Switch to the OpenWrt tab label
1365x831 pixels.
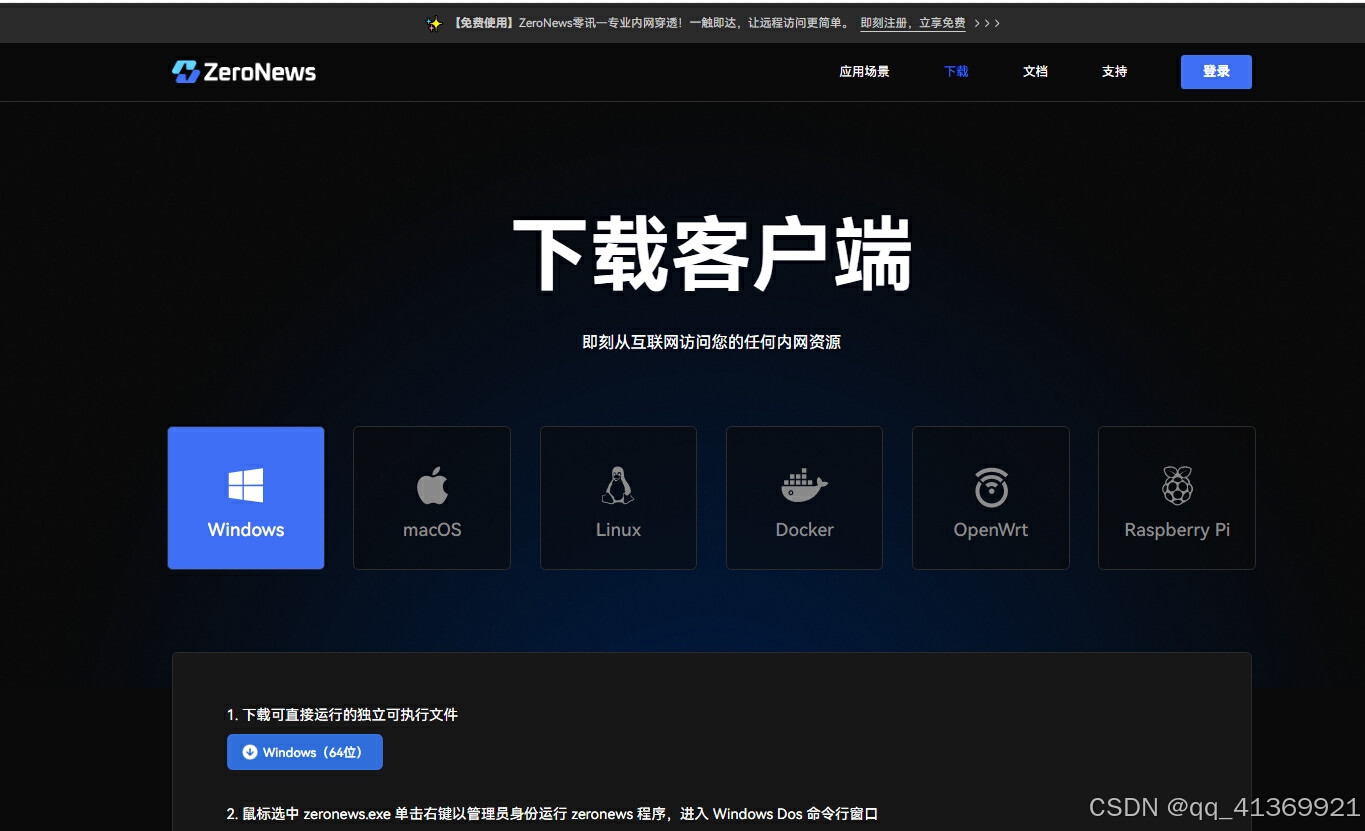click(x=991, y=530)
